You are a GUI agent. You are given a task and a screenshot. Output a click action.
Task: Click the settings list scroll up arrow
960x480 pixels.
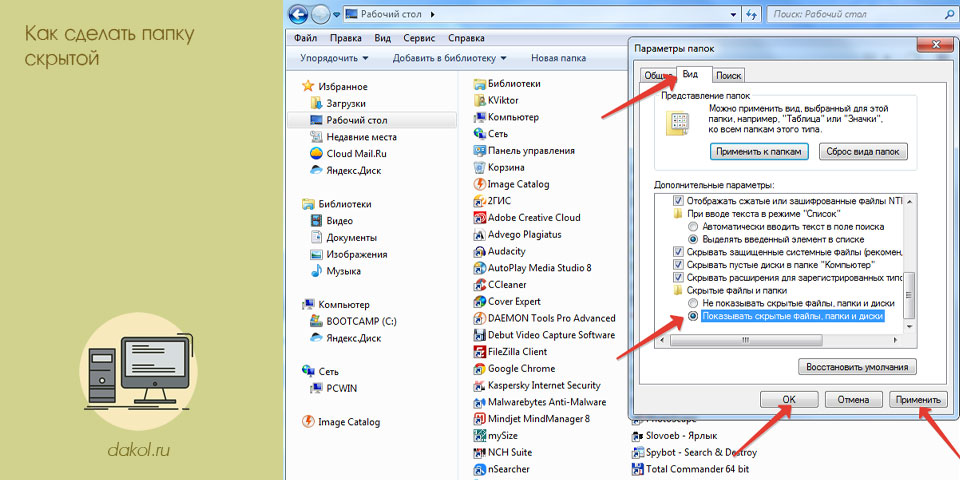[x=910, y=201]
